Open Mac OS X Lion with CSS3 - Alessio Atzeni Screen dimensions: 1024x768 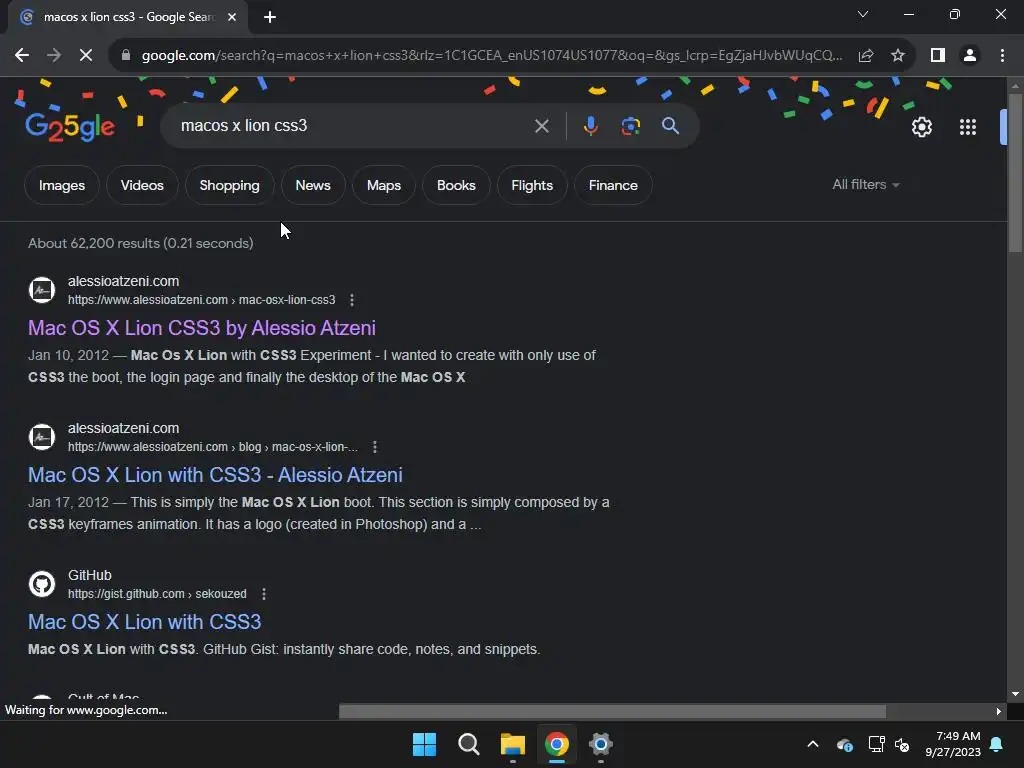point(216,475)
